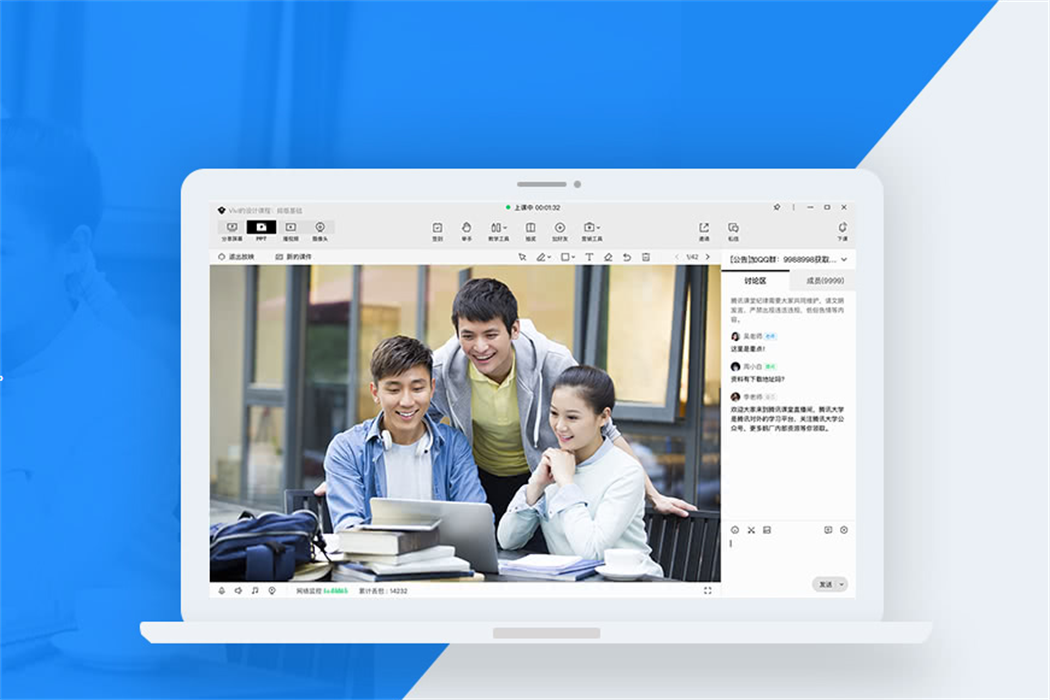Open the pen tool dropdown
Viewport: 1050px width, 700px height.
tap(543, 257)
